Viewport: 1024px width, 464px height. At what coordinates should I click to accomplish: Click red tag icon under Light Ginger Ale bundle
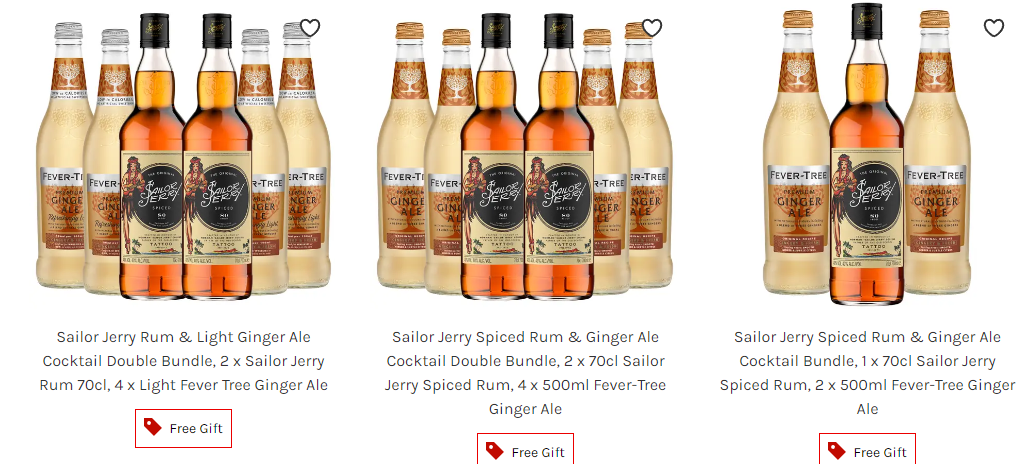tap(153, 427)
